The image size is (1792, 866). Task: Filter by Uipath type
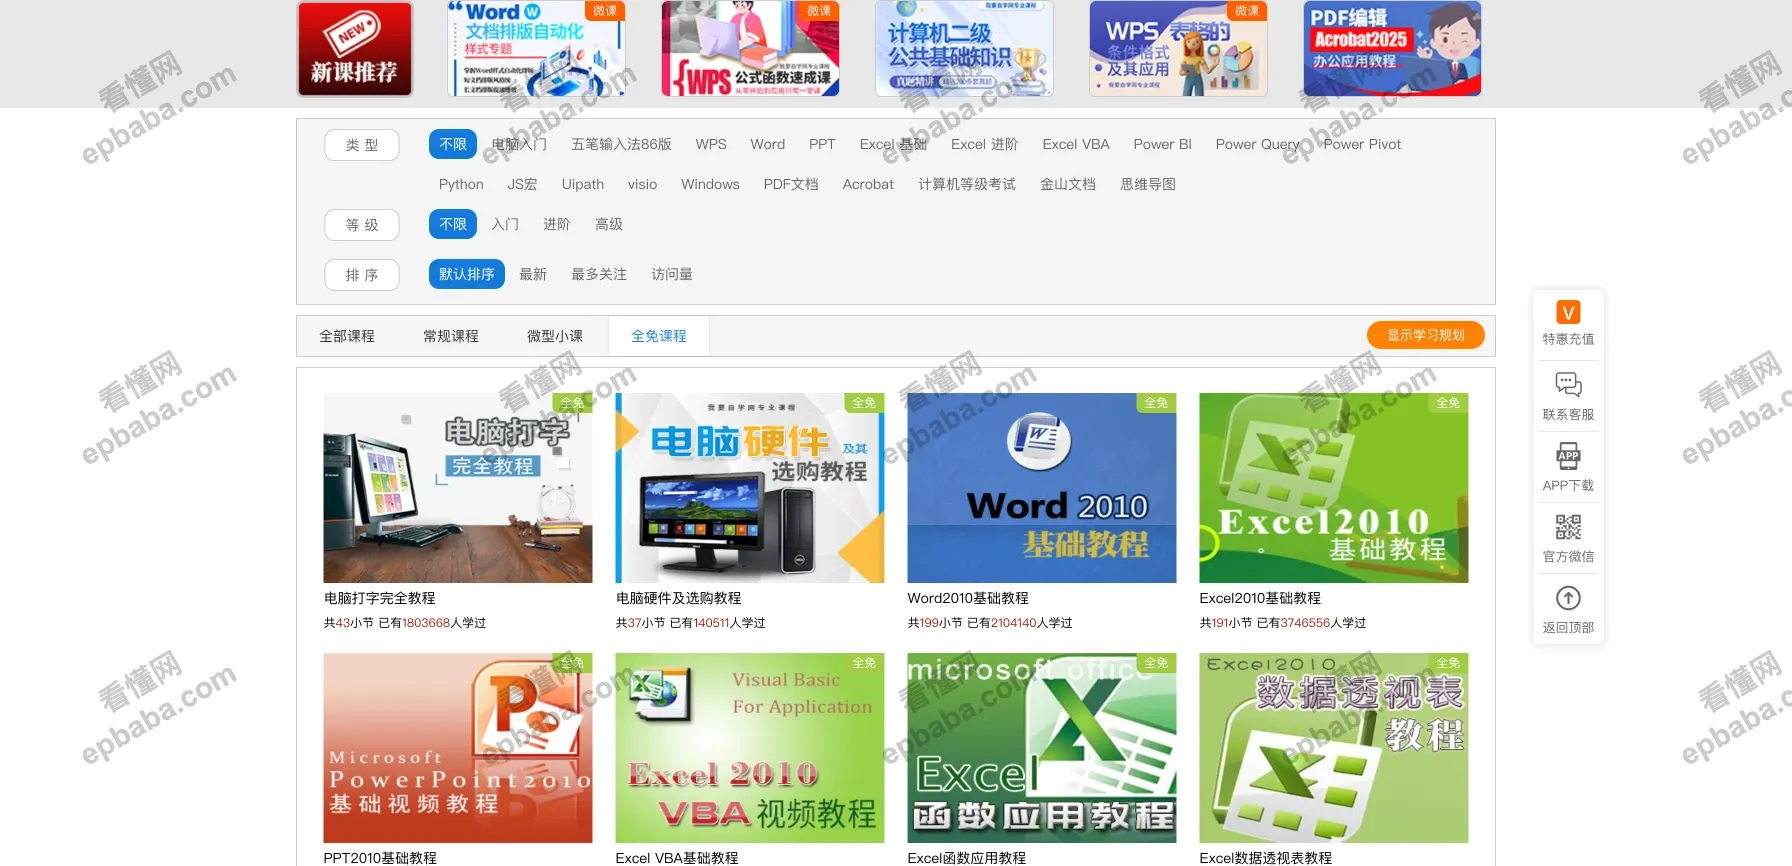(583, 184)
